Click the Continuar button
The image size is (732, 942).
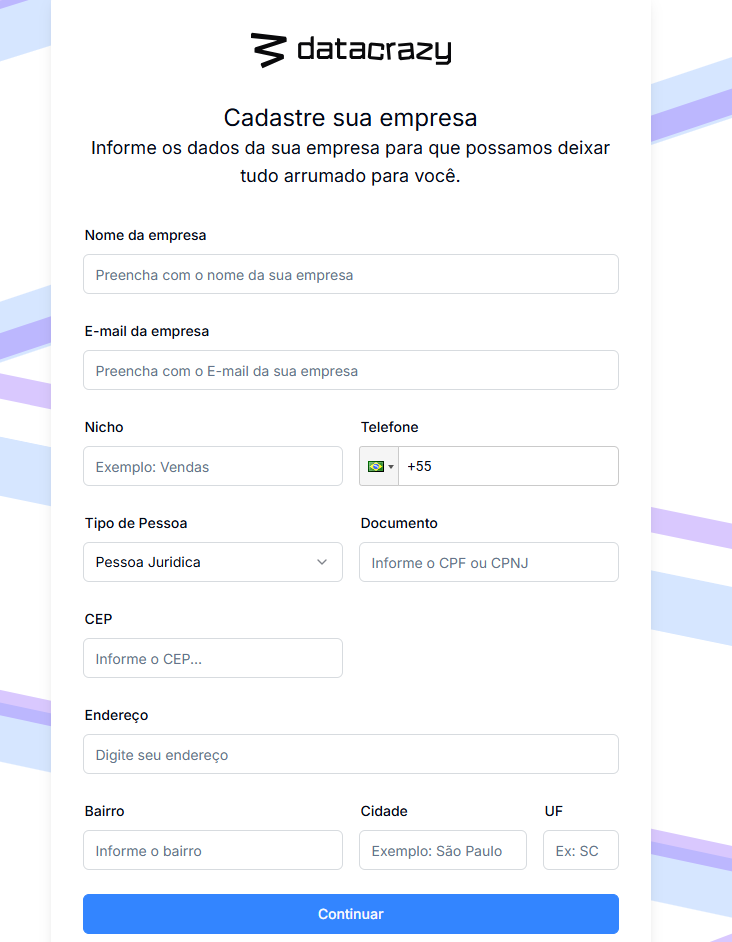[351, 914]
